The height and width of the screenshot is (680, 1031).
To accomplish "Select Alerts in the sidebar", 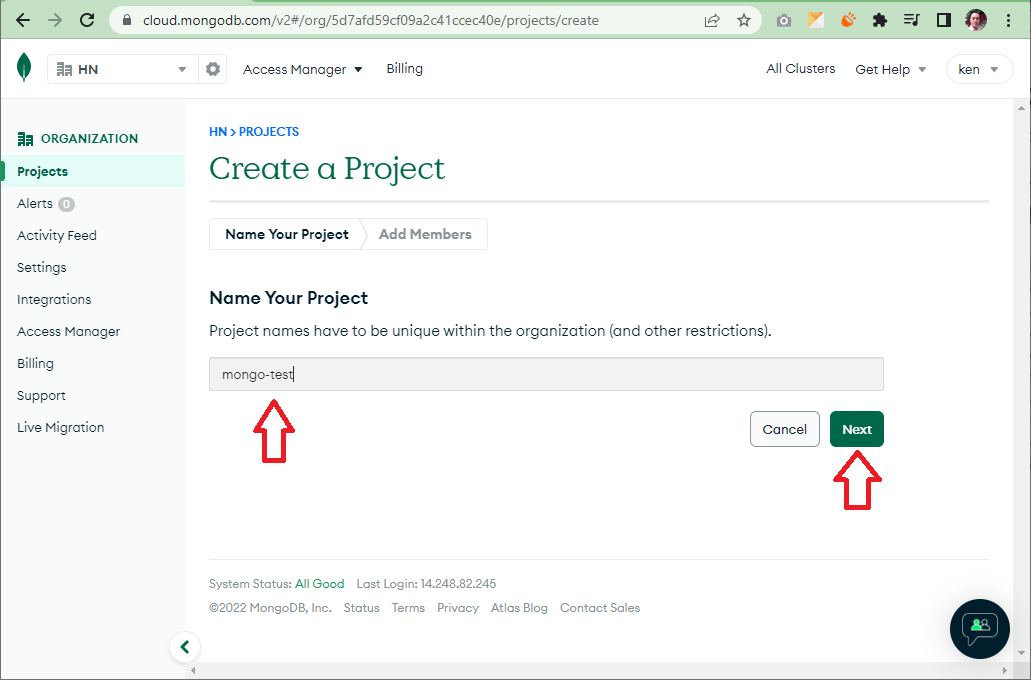I will pos(36,203).
